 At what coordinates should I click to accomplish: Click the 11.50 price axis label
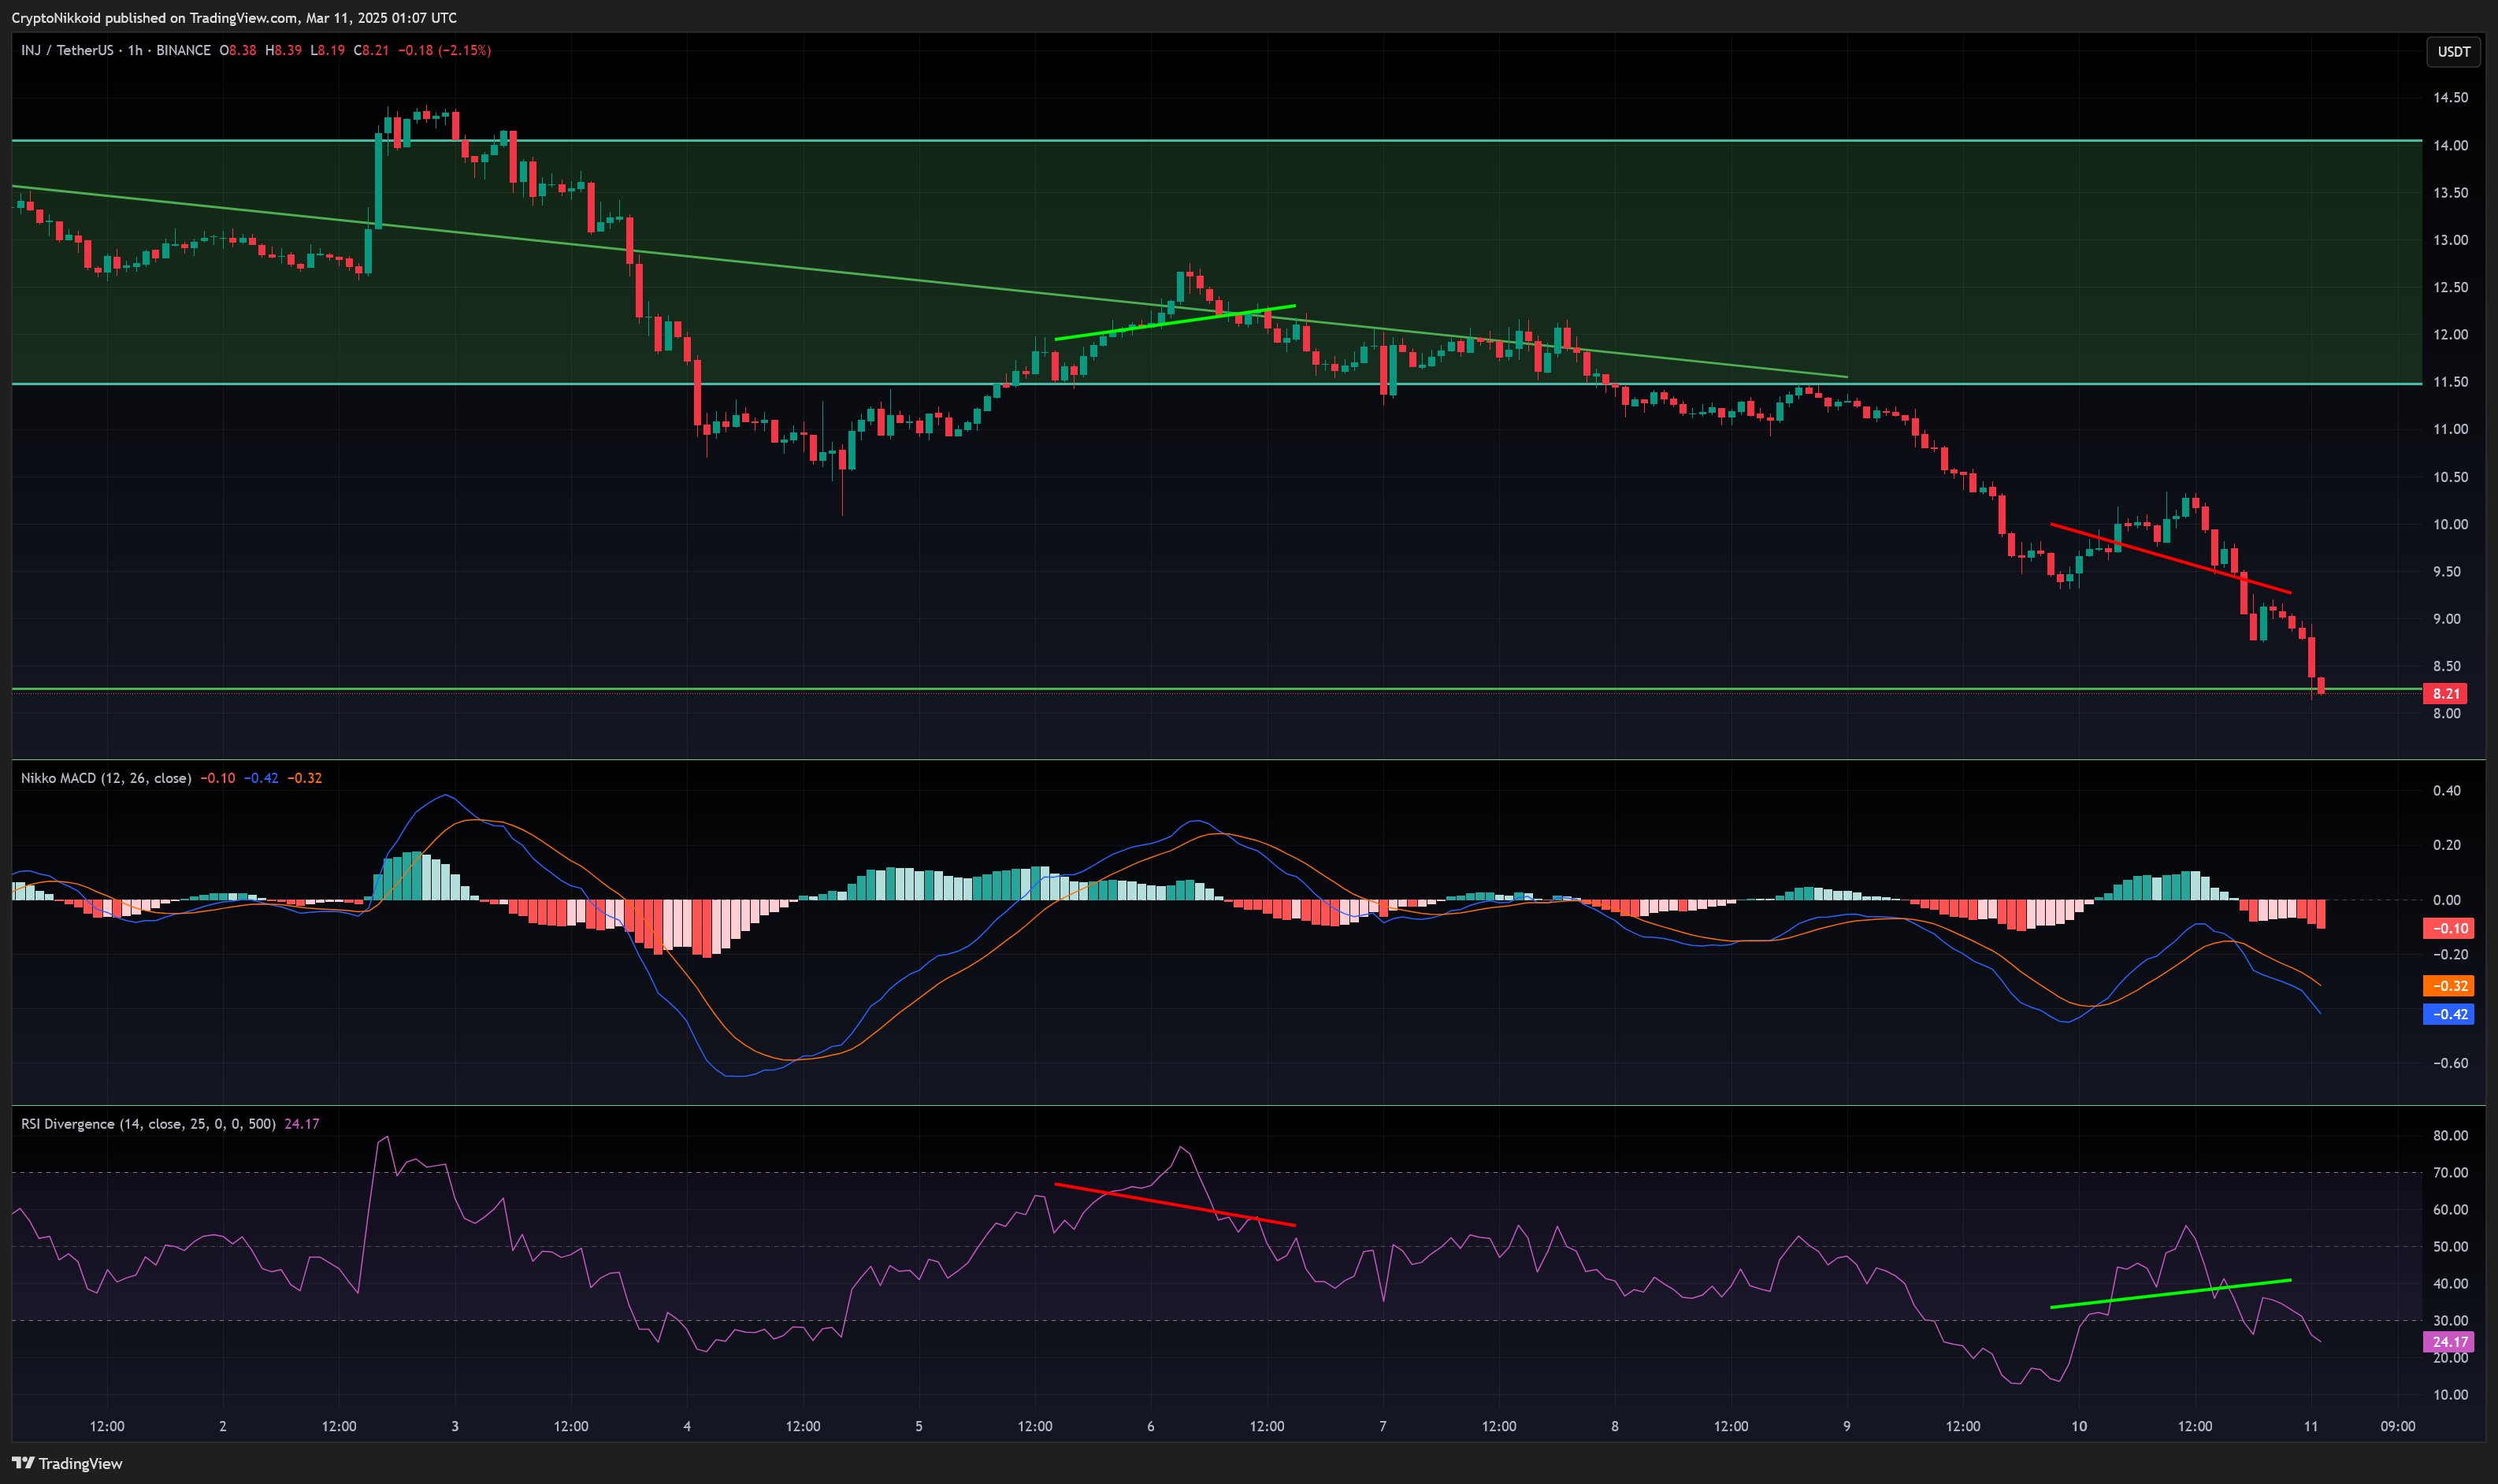[2450, 382]
